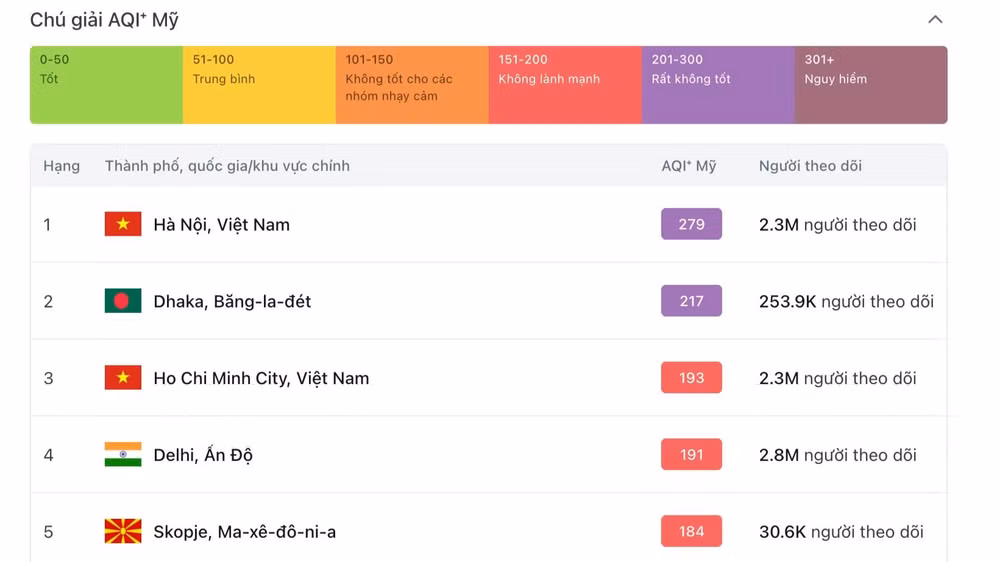Click the Vietnam flag beside Hà Nội
Image resolution: width=1000 pixels, height=562 pixels.
123,224
